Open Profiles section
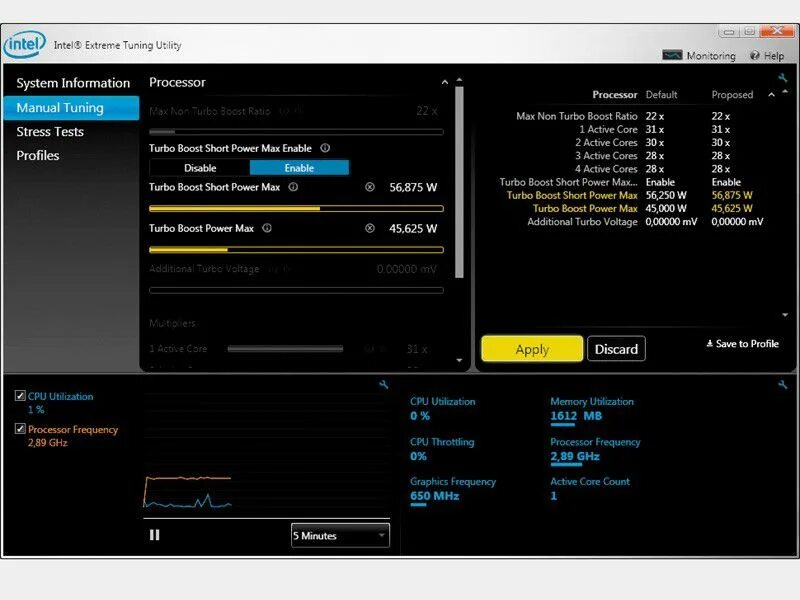800x600 pixels. pyautogui.click(x=38, y=156)
